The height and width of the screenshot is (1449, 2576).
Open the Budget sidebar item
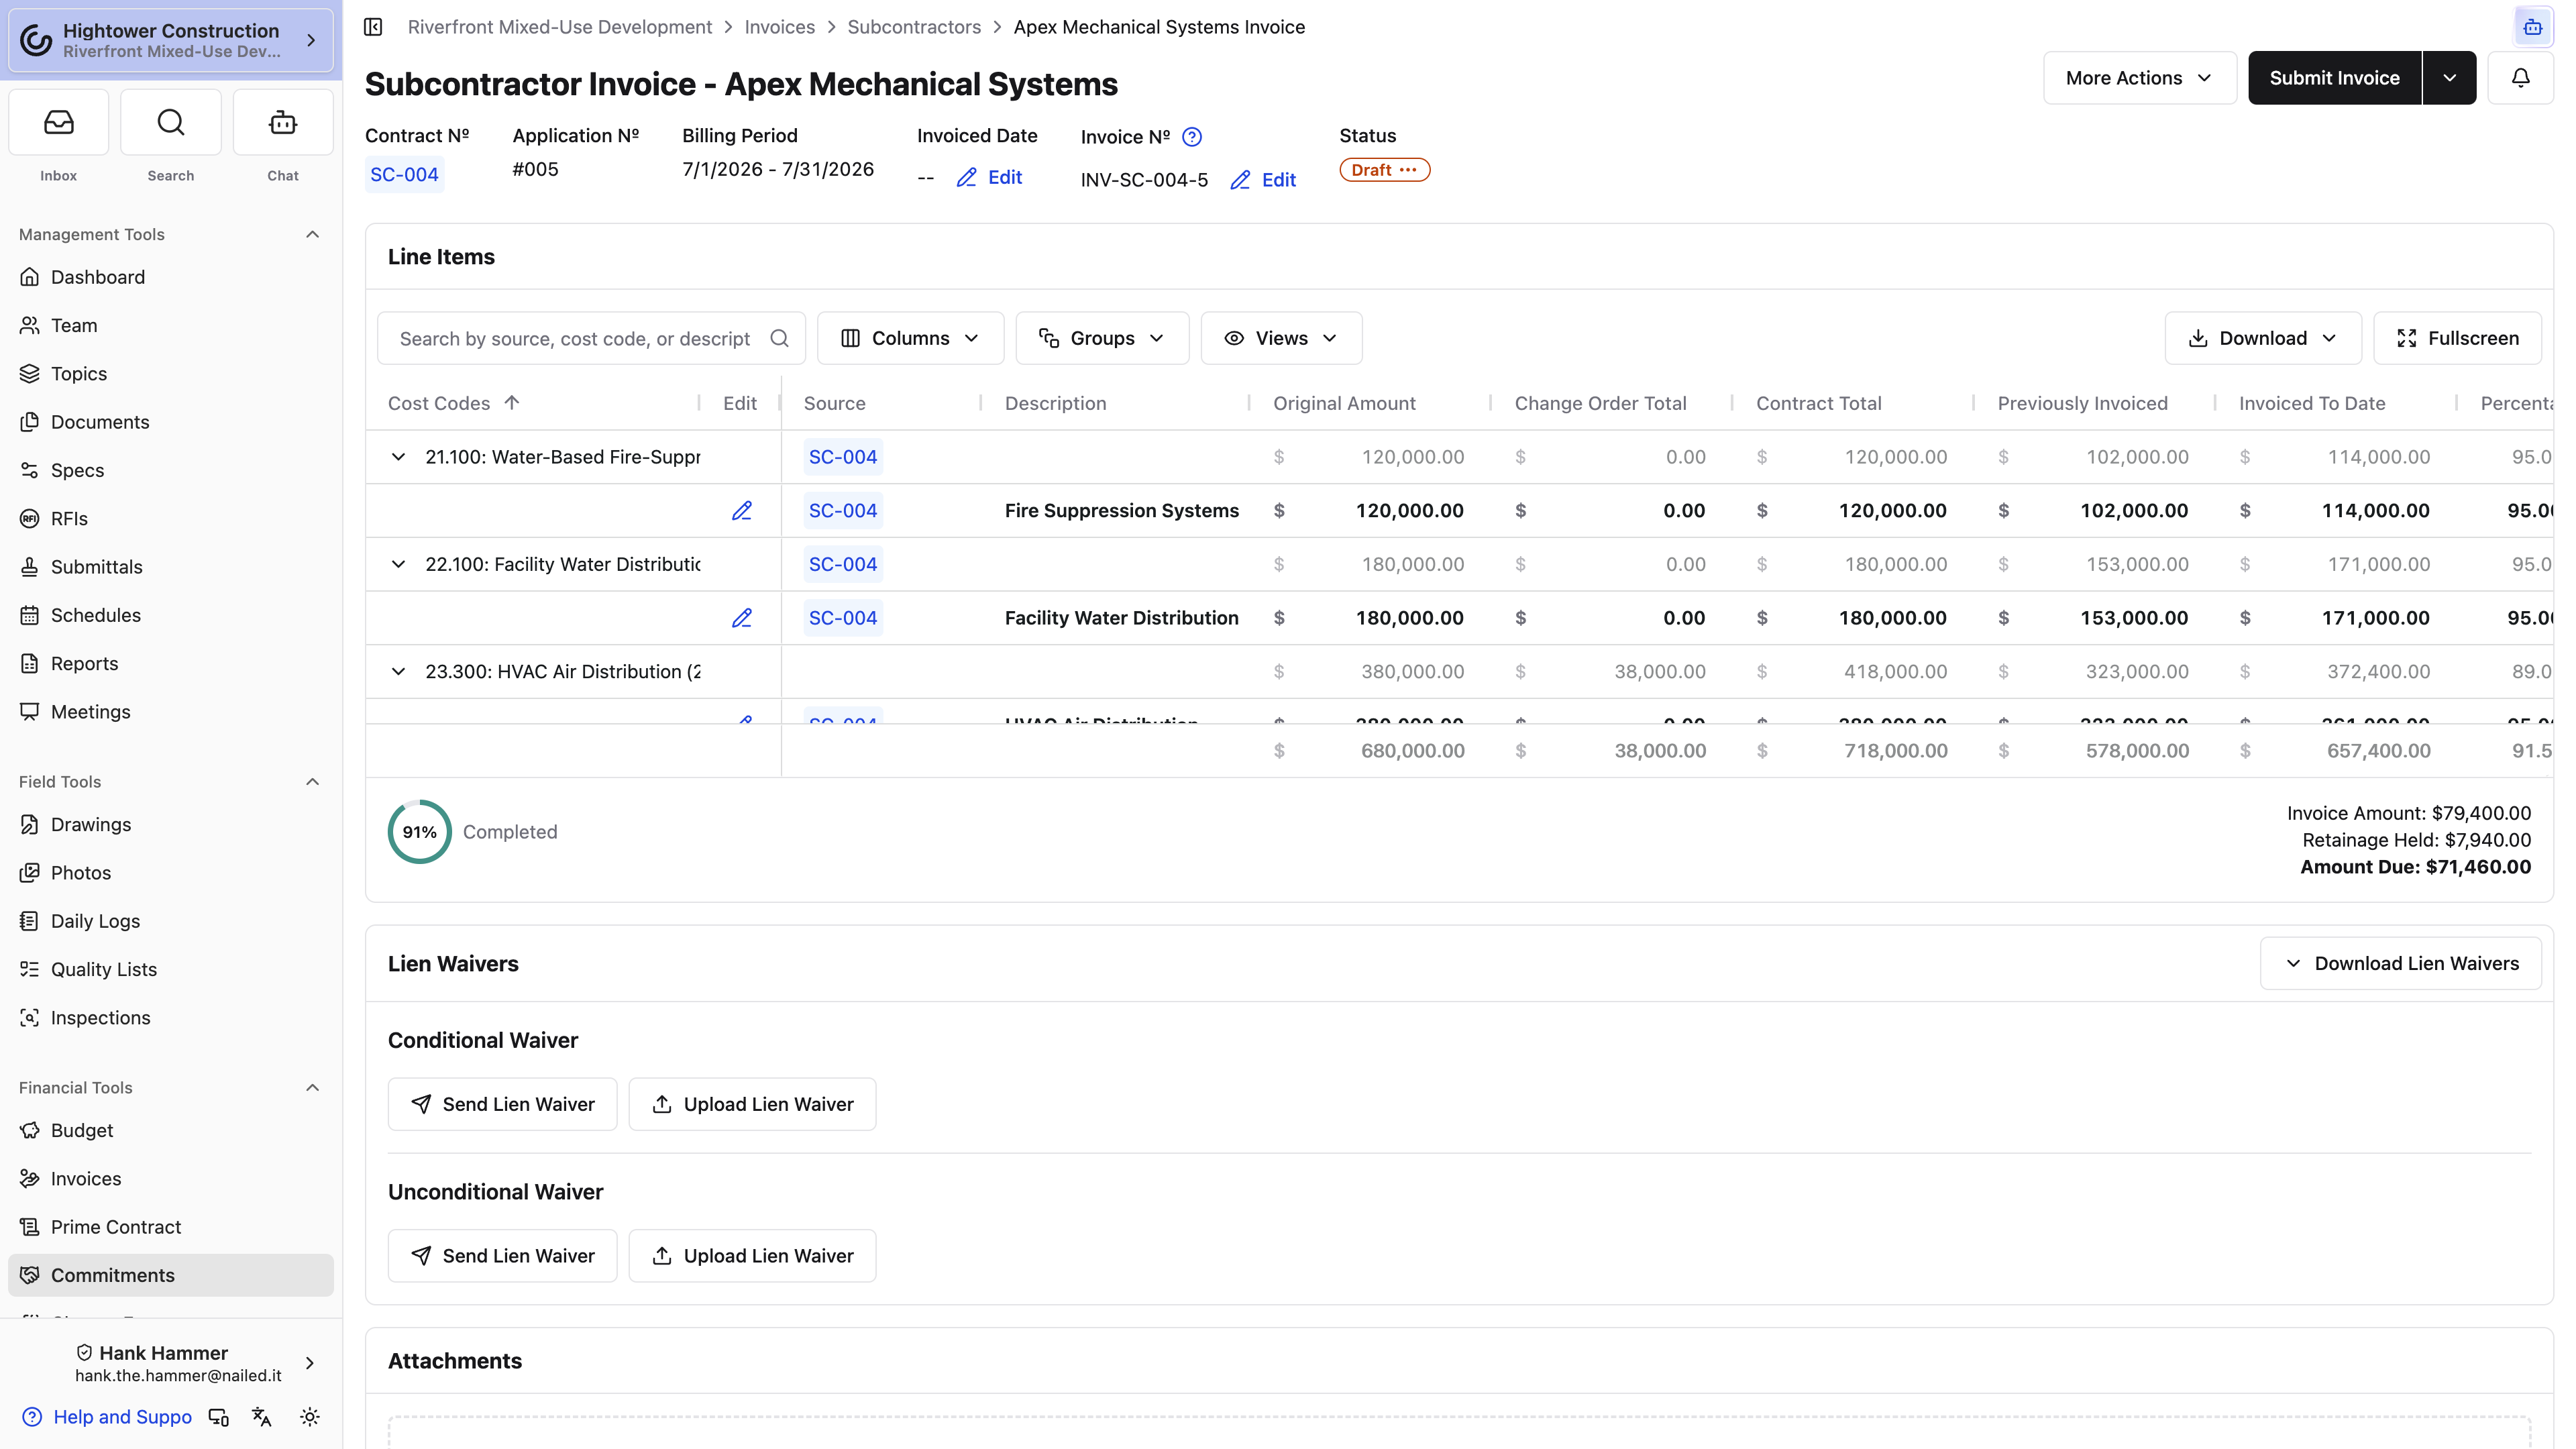[x=171, y=1131]
